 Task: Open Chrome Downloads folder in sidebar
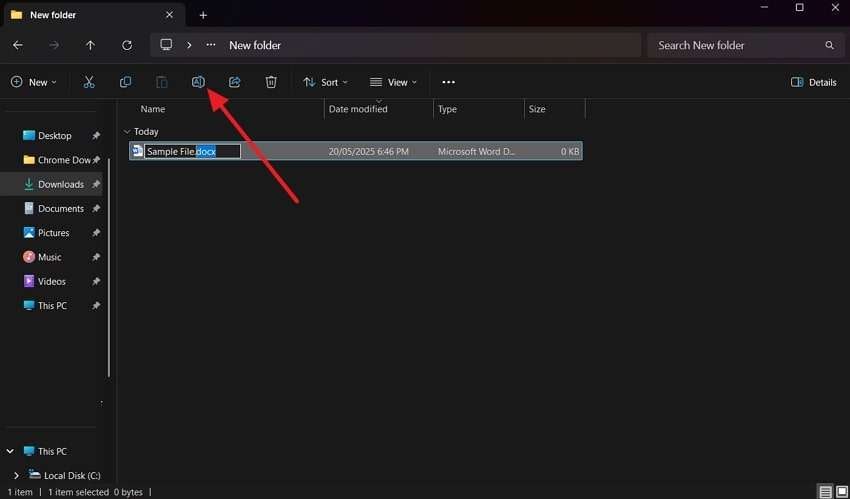tap(64, 160)
